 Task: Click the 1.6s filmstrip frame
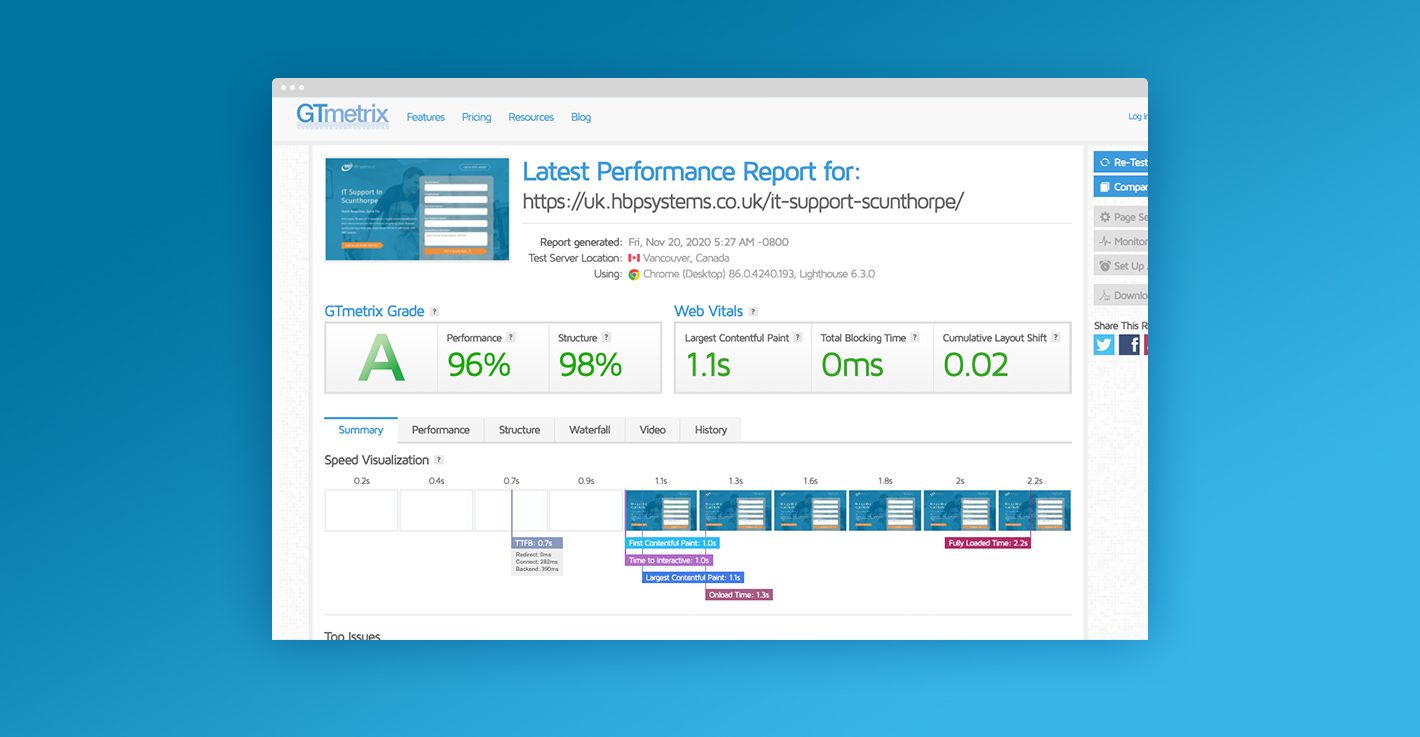point(810,510)
